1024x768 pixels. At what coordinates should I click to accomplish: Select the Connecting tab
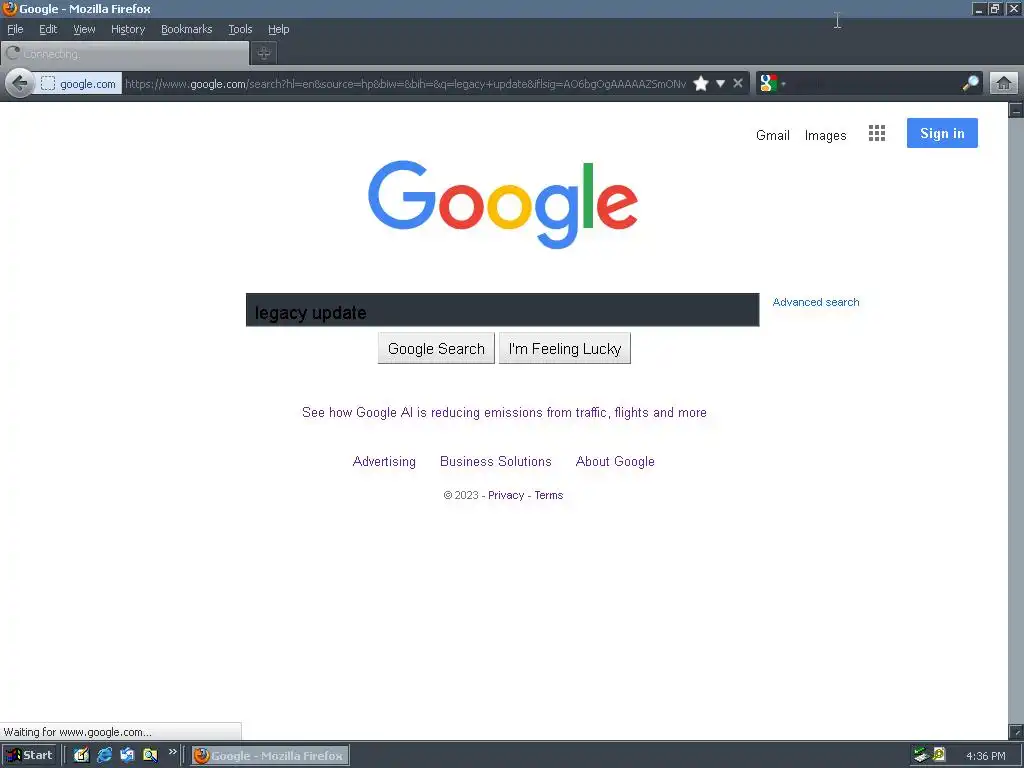point(125,54)
